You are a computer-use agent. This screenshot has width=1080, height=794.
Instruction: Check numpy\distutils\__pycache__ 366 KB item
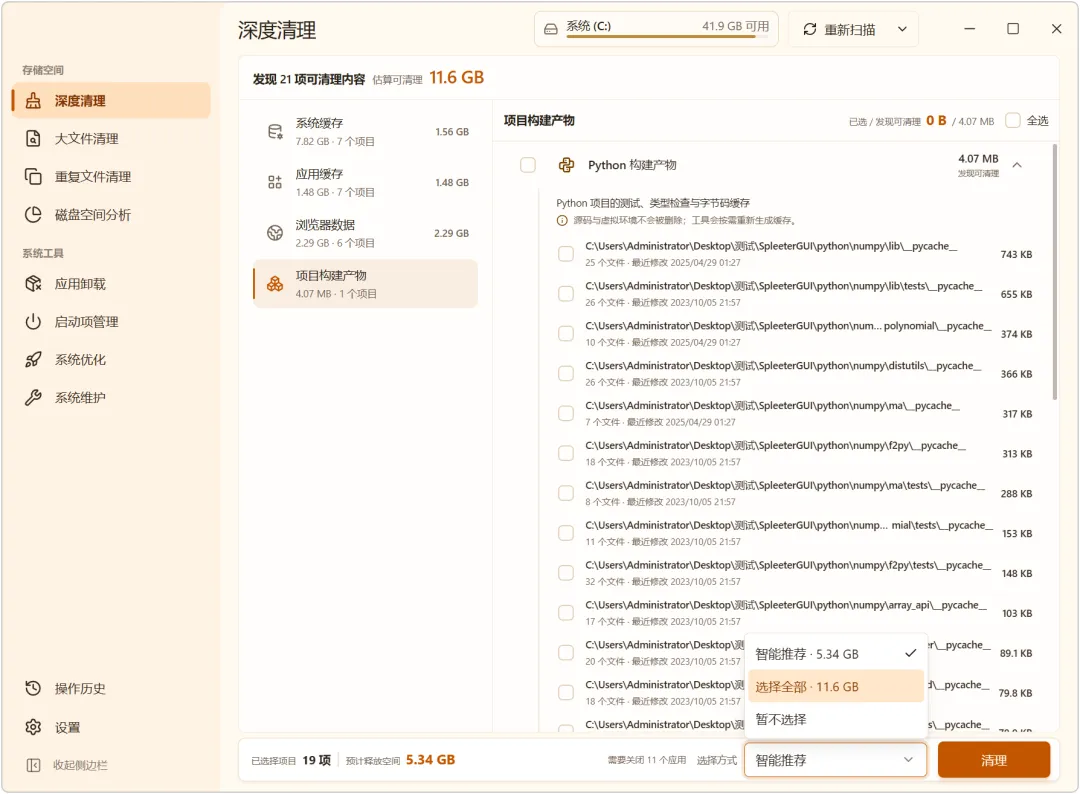pyautogui.click(x=565, y=373)
